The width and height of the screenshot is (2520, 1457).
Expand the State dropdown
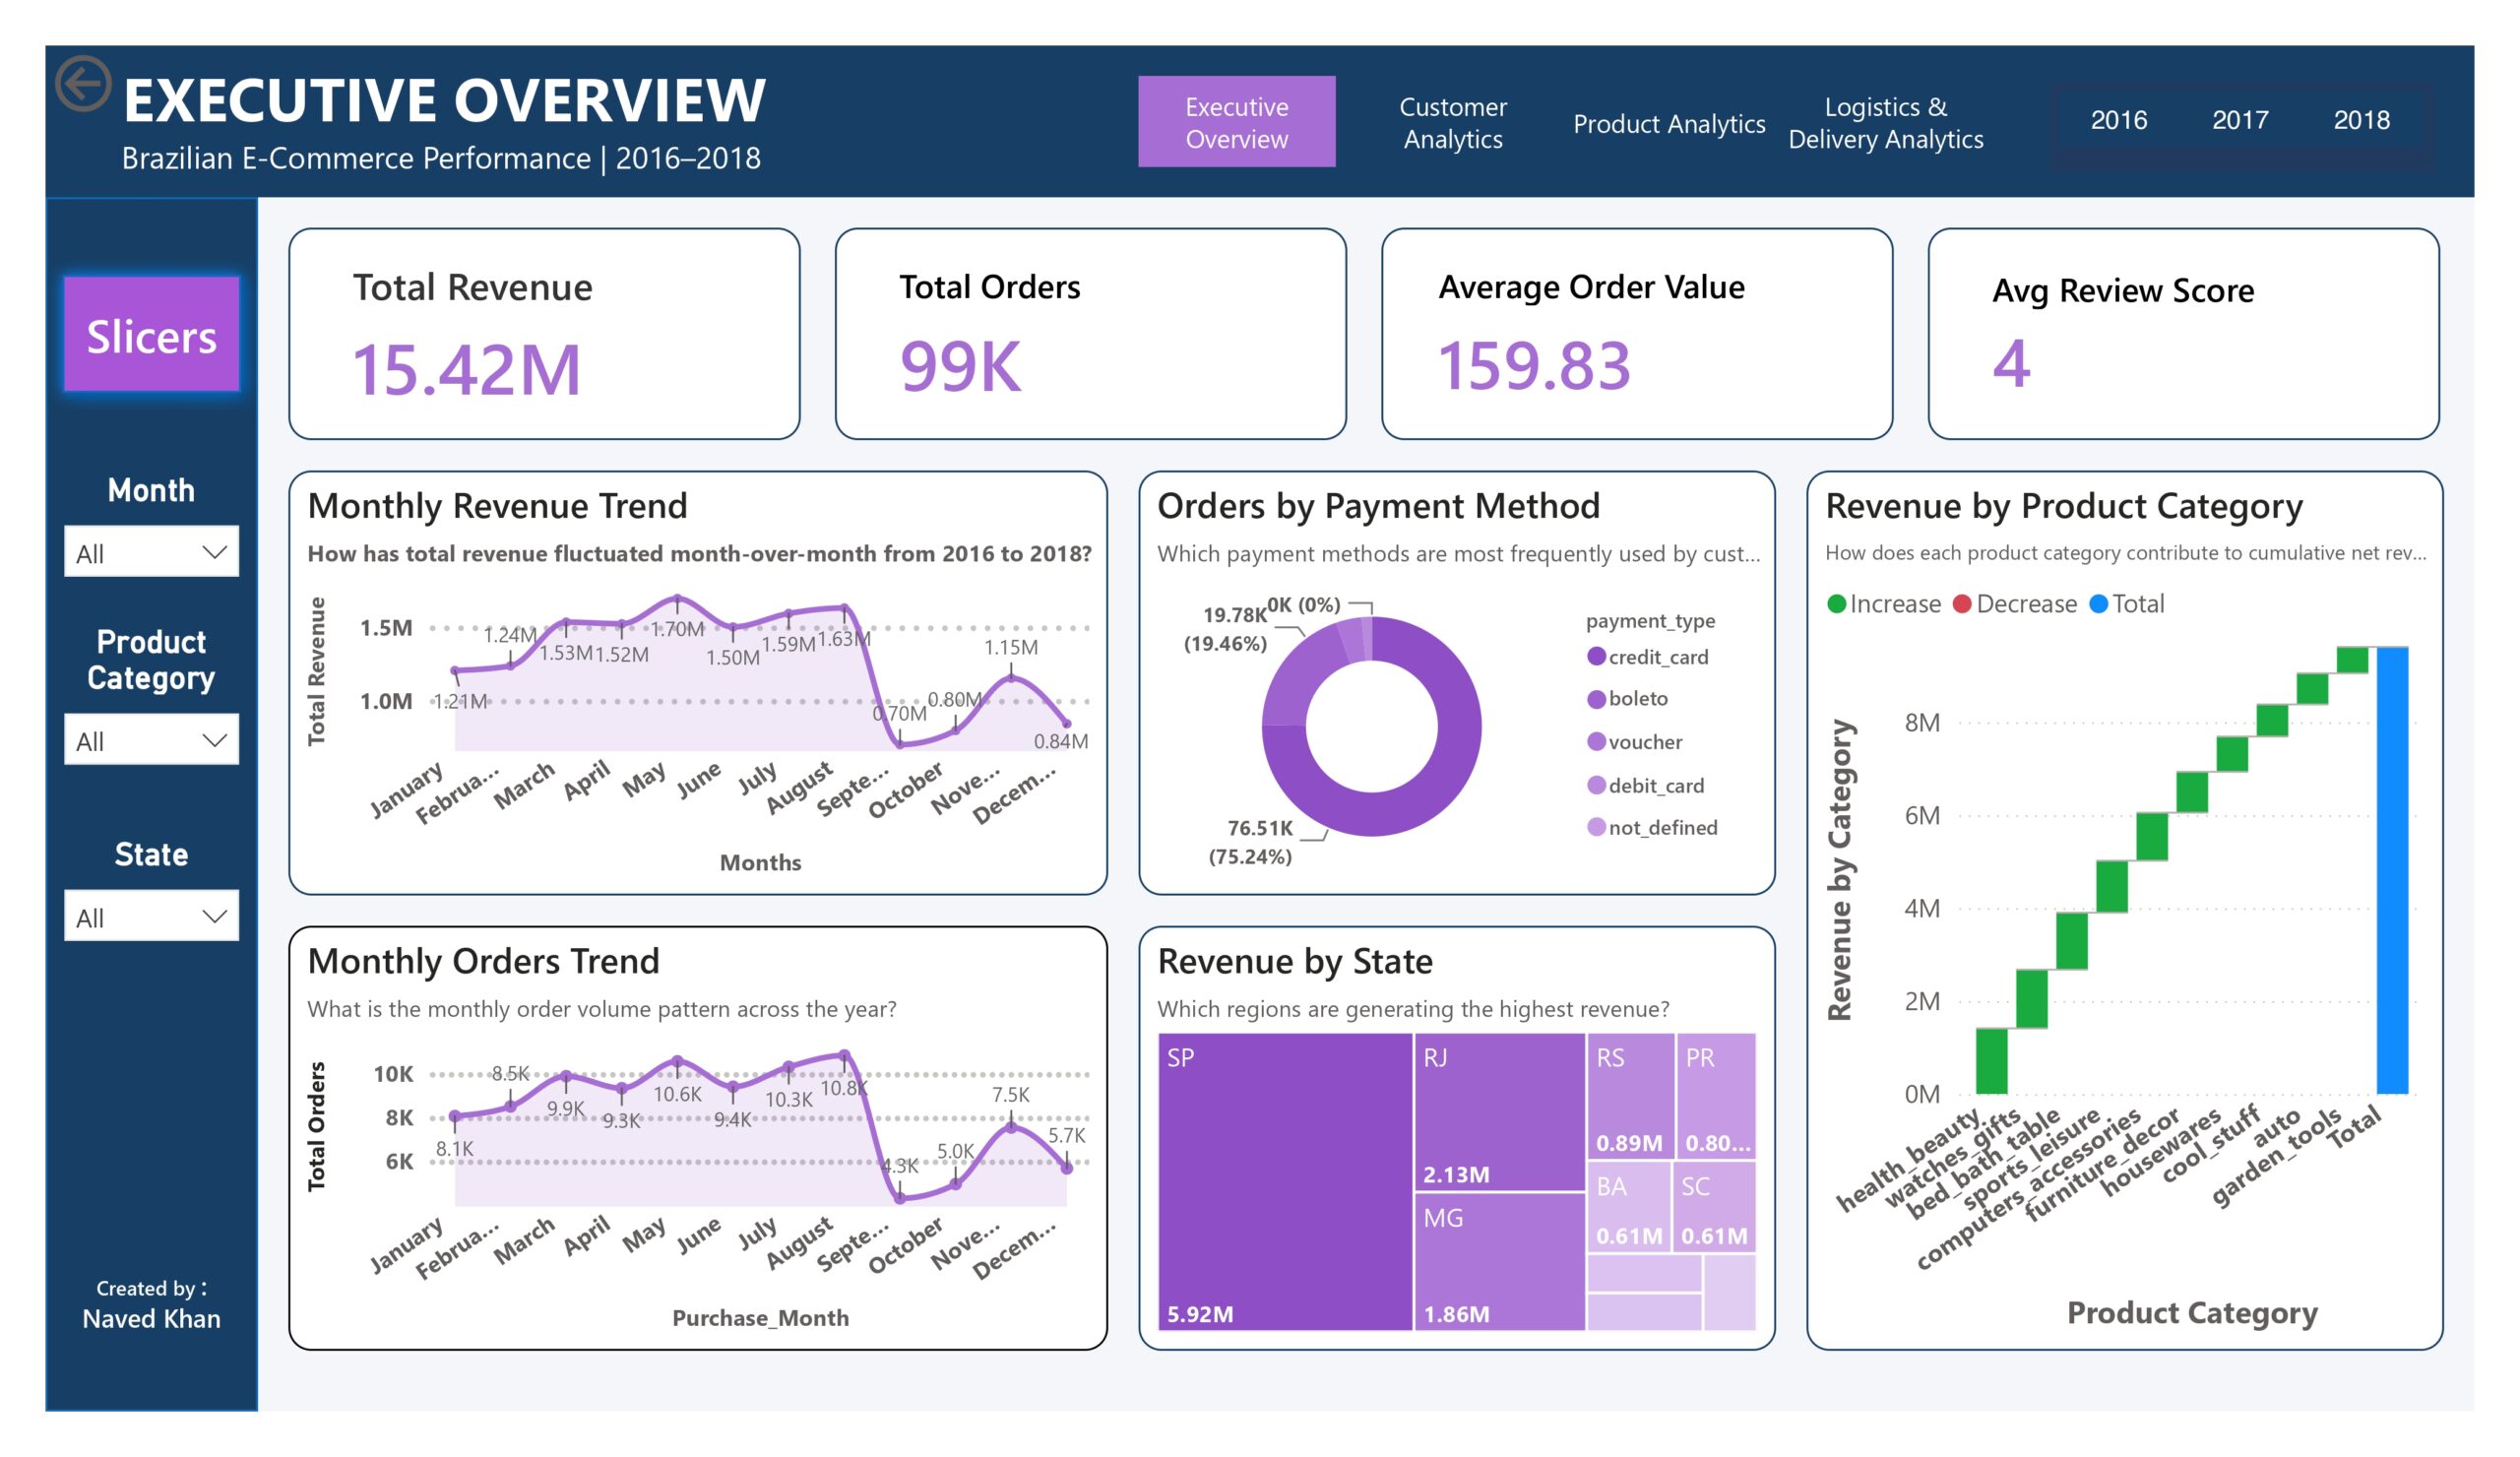pos(152,916)
